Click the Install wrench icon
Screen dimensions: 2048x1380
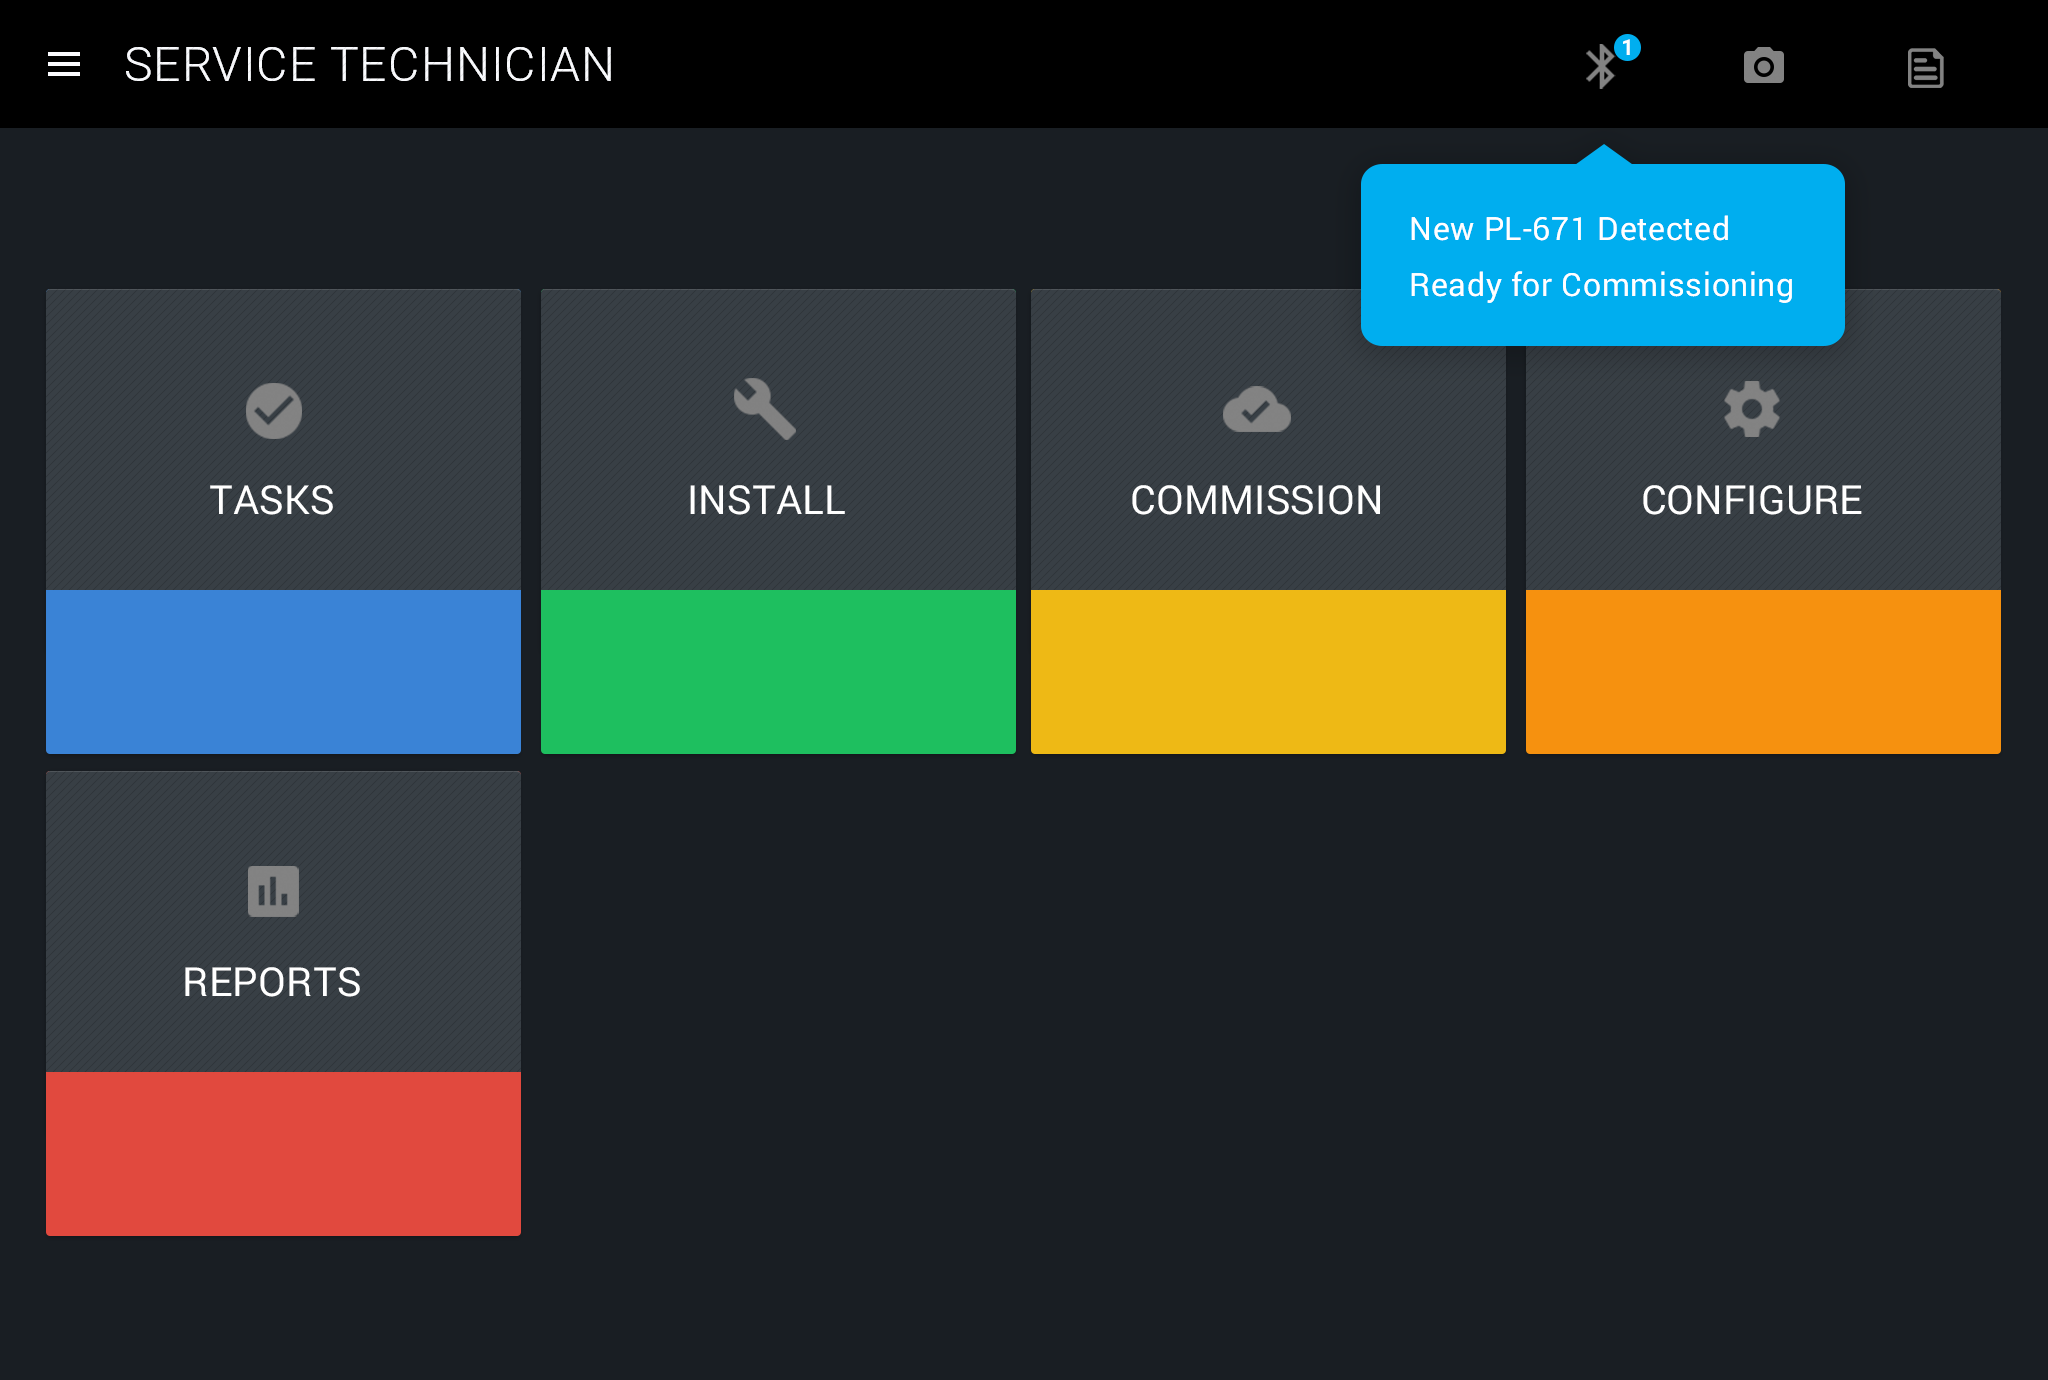pos(765,408)
